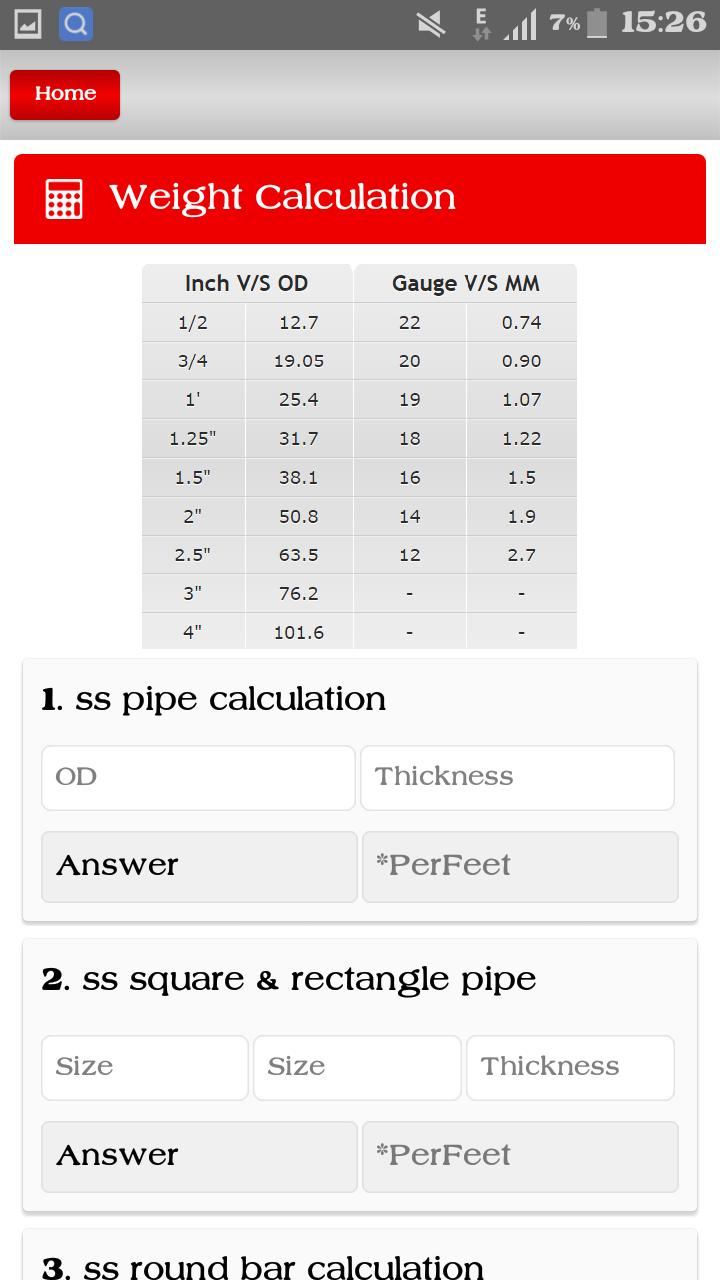Image resolution: width=720 pixels, height=1280 pixels.
Task: Focus second Size field for rectangle pipe
Action: (357, 1067)
